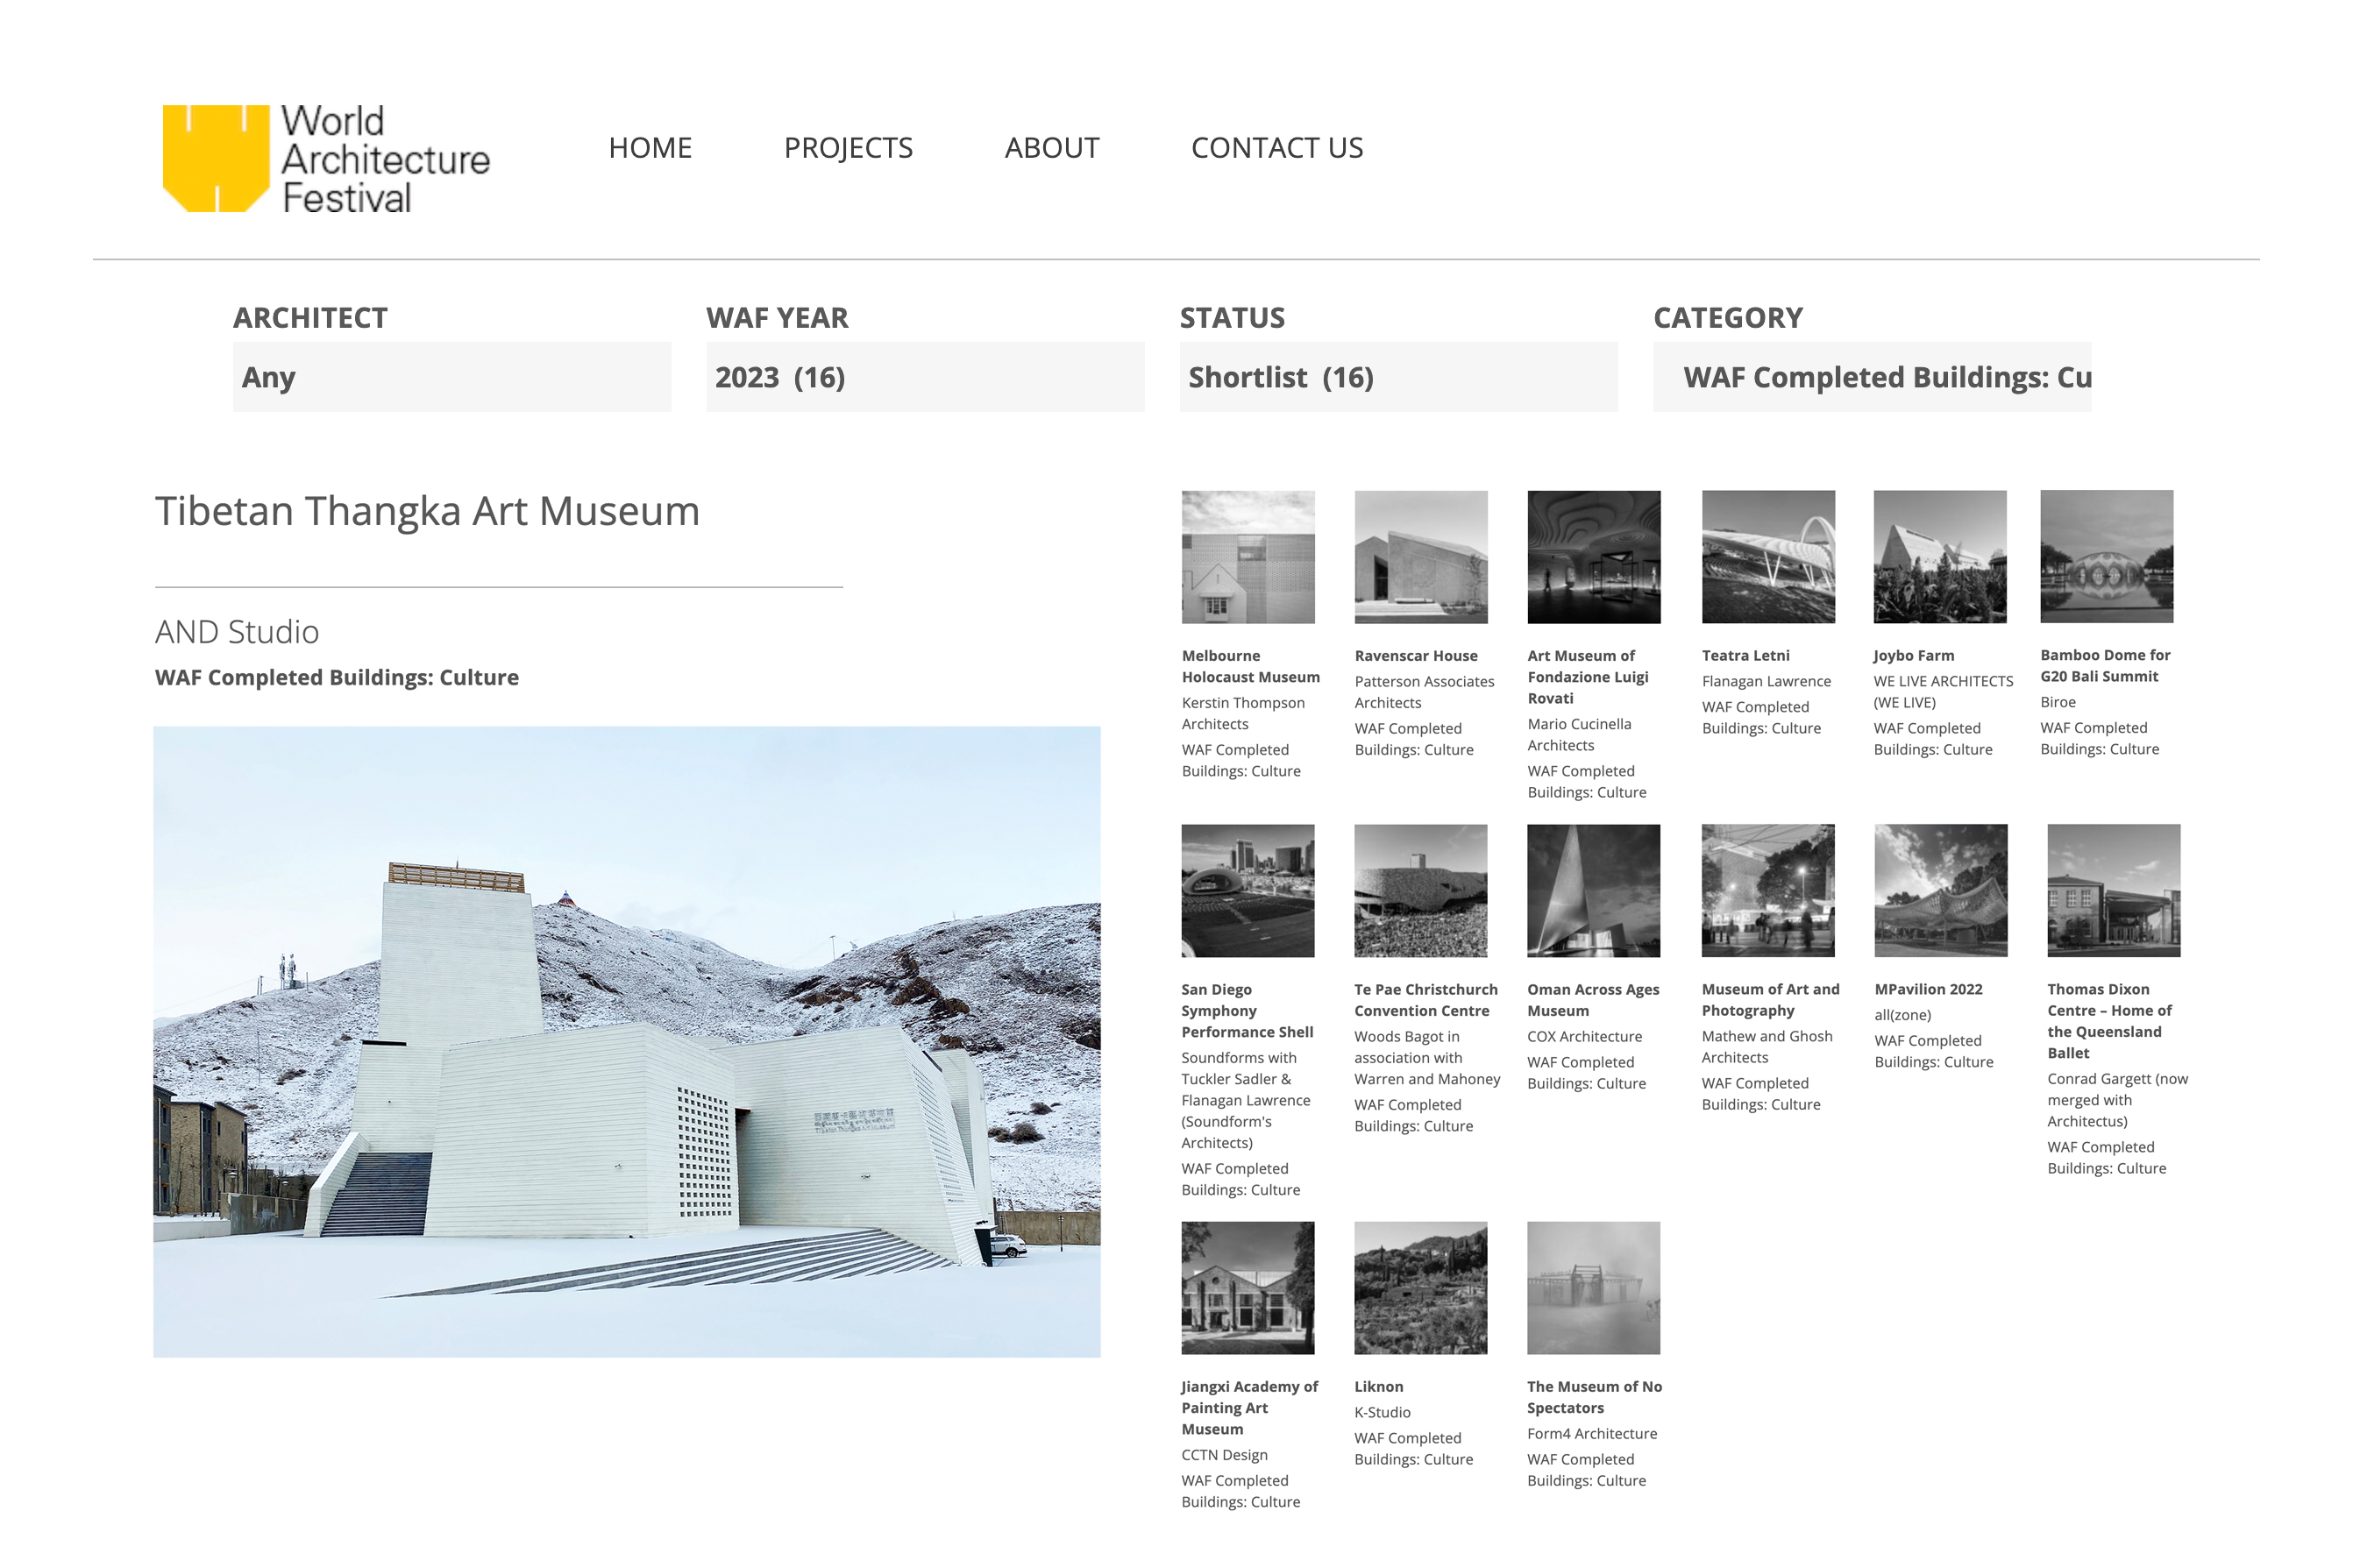Go to the ABOUT page

pos(1051,148)
